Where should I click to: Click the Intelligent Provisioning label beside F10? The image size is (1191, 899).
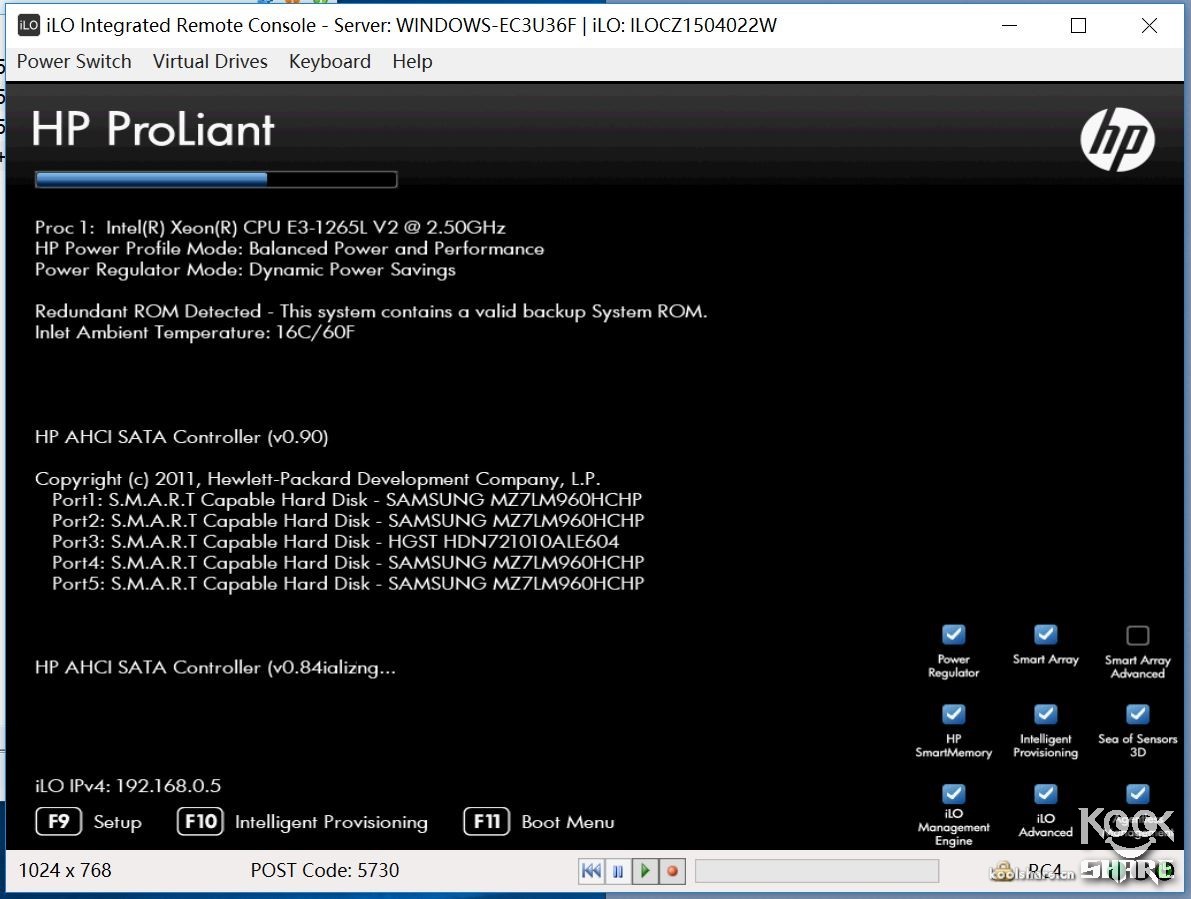click(331, 822)
